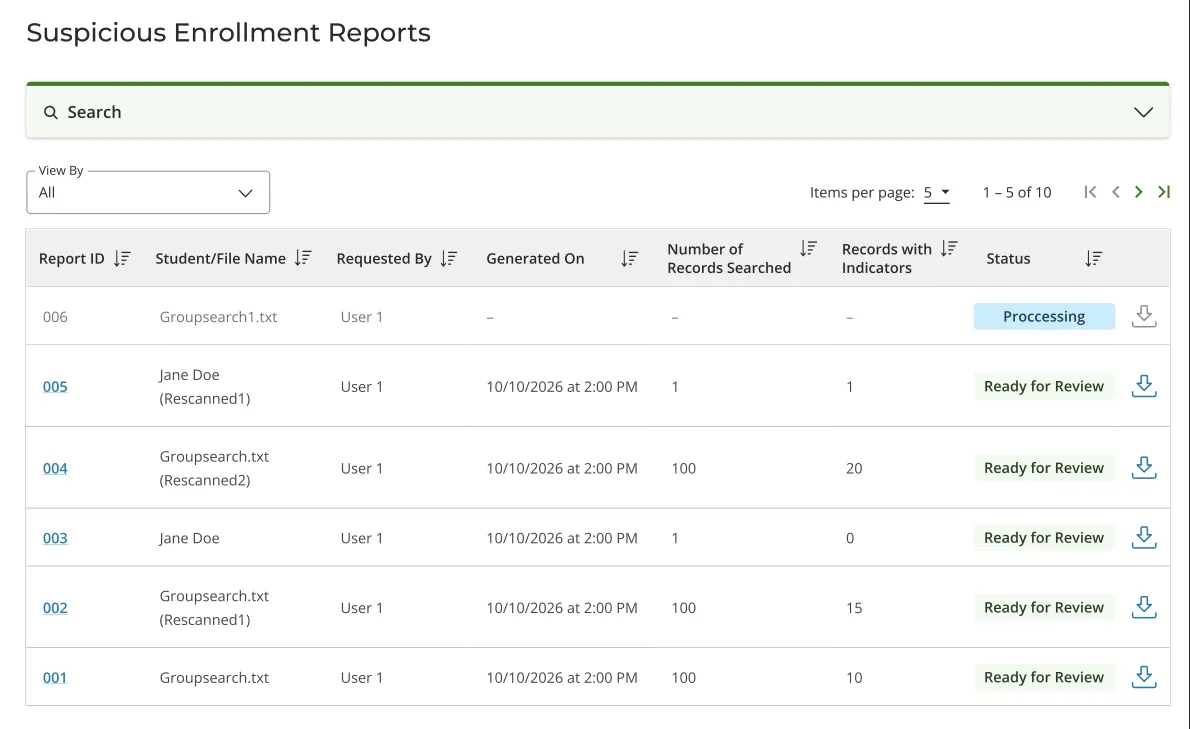
Task: Expand the Search panel chevron
Action: 1143,112
